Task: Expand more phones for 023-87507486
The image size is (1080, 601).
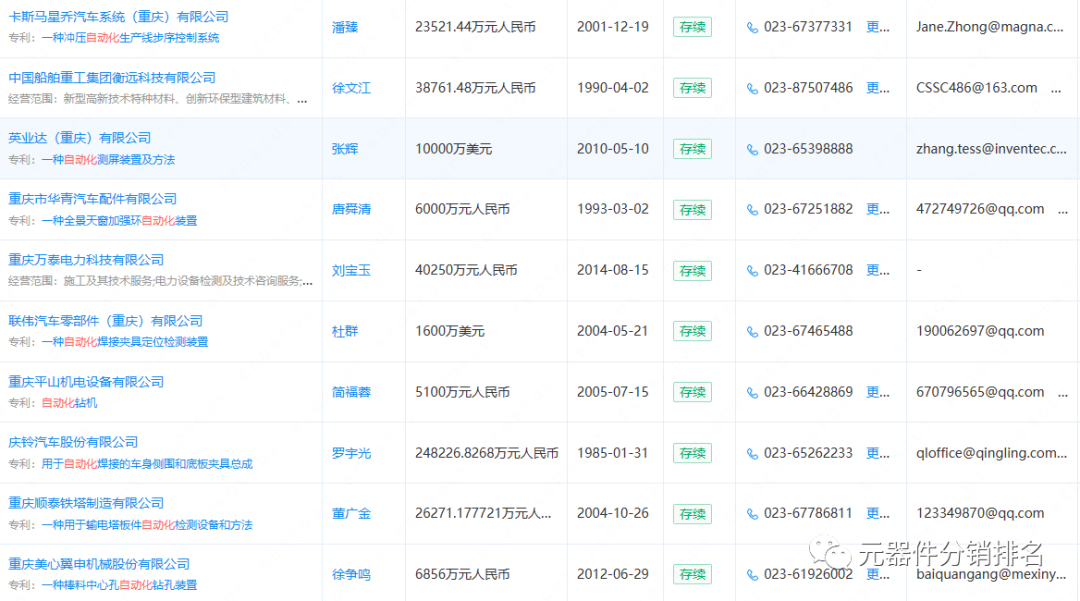Action: [878, 88]
